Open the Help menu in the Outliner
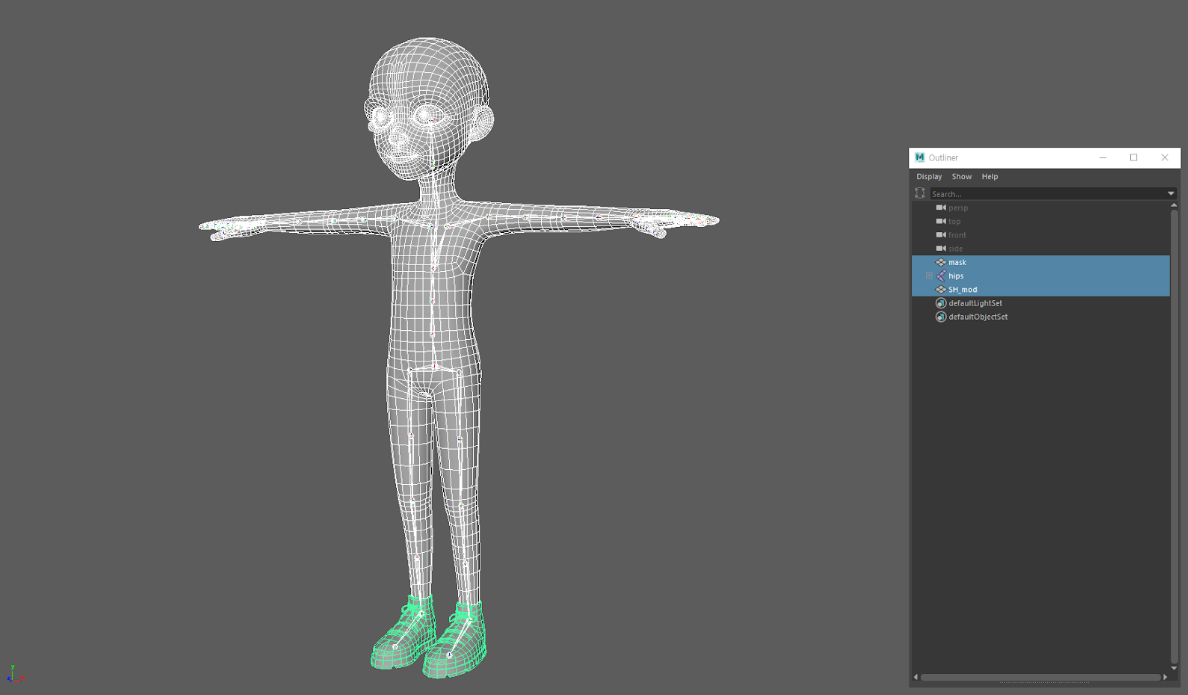Screen dimensions: 1188x695 (989, 177)
